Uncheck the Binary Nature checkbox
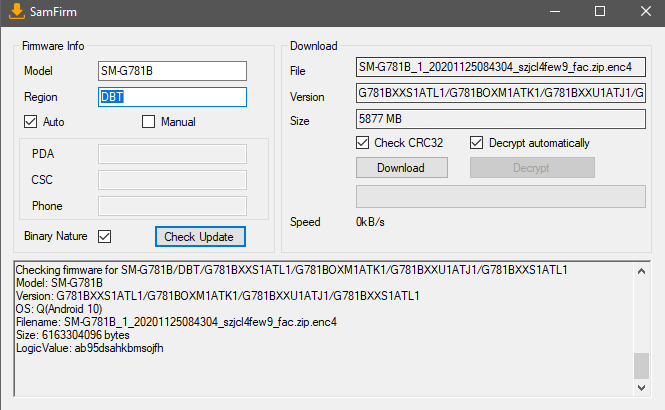 pos(104,236)
